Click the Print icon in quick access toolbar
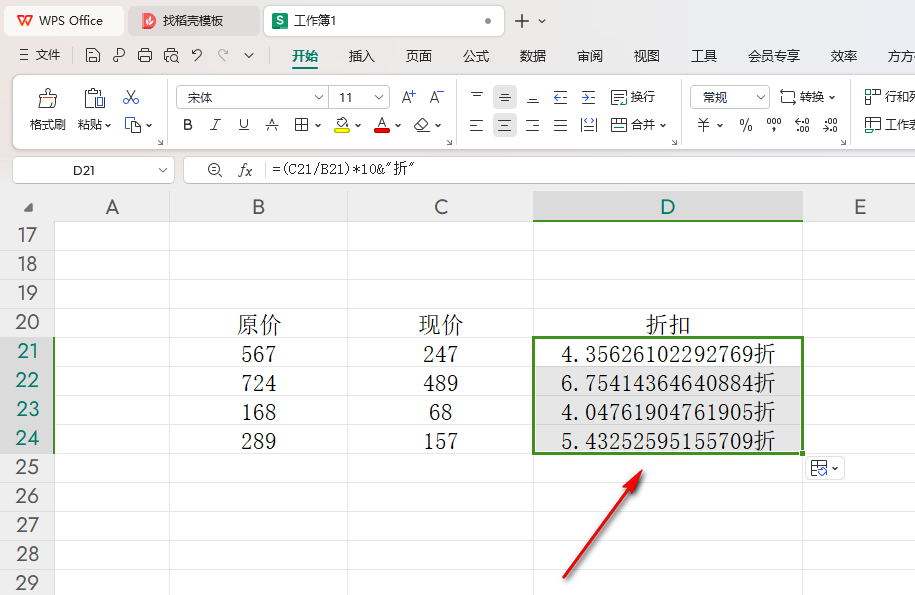 [145, 55]
